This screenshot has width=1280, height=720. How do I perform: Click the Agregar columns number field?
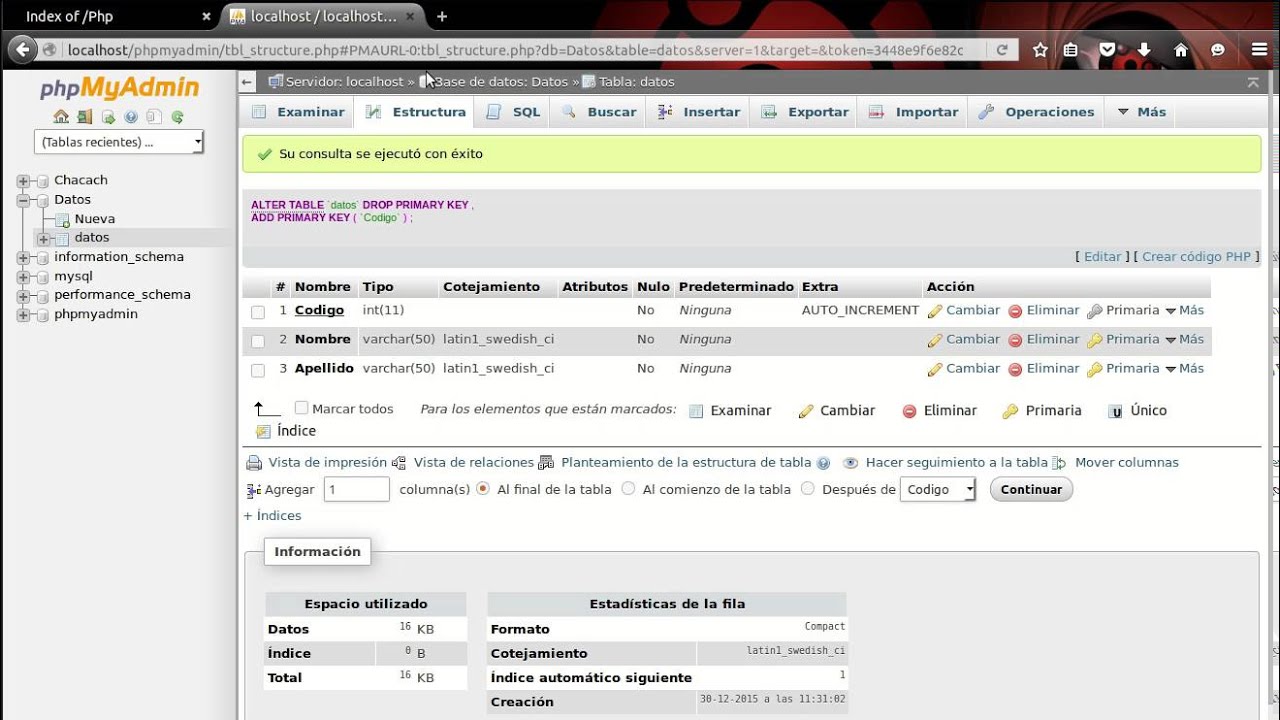coord(356,489)
